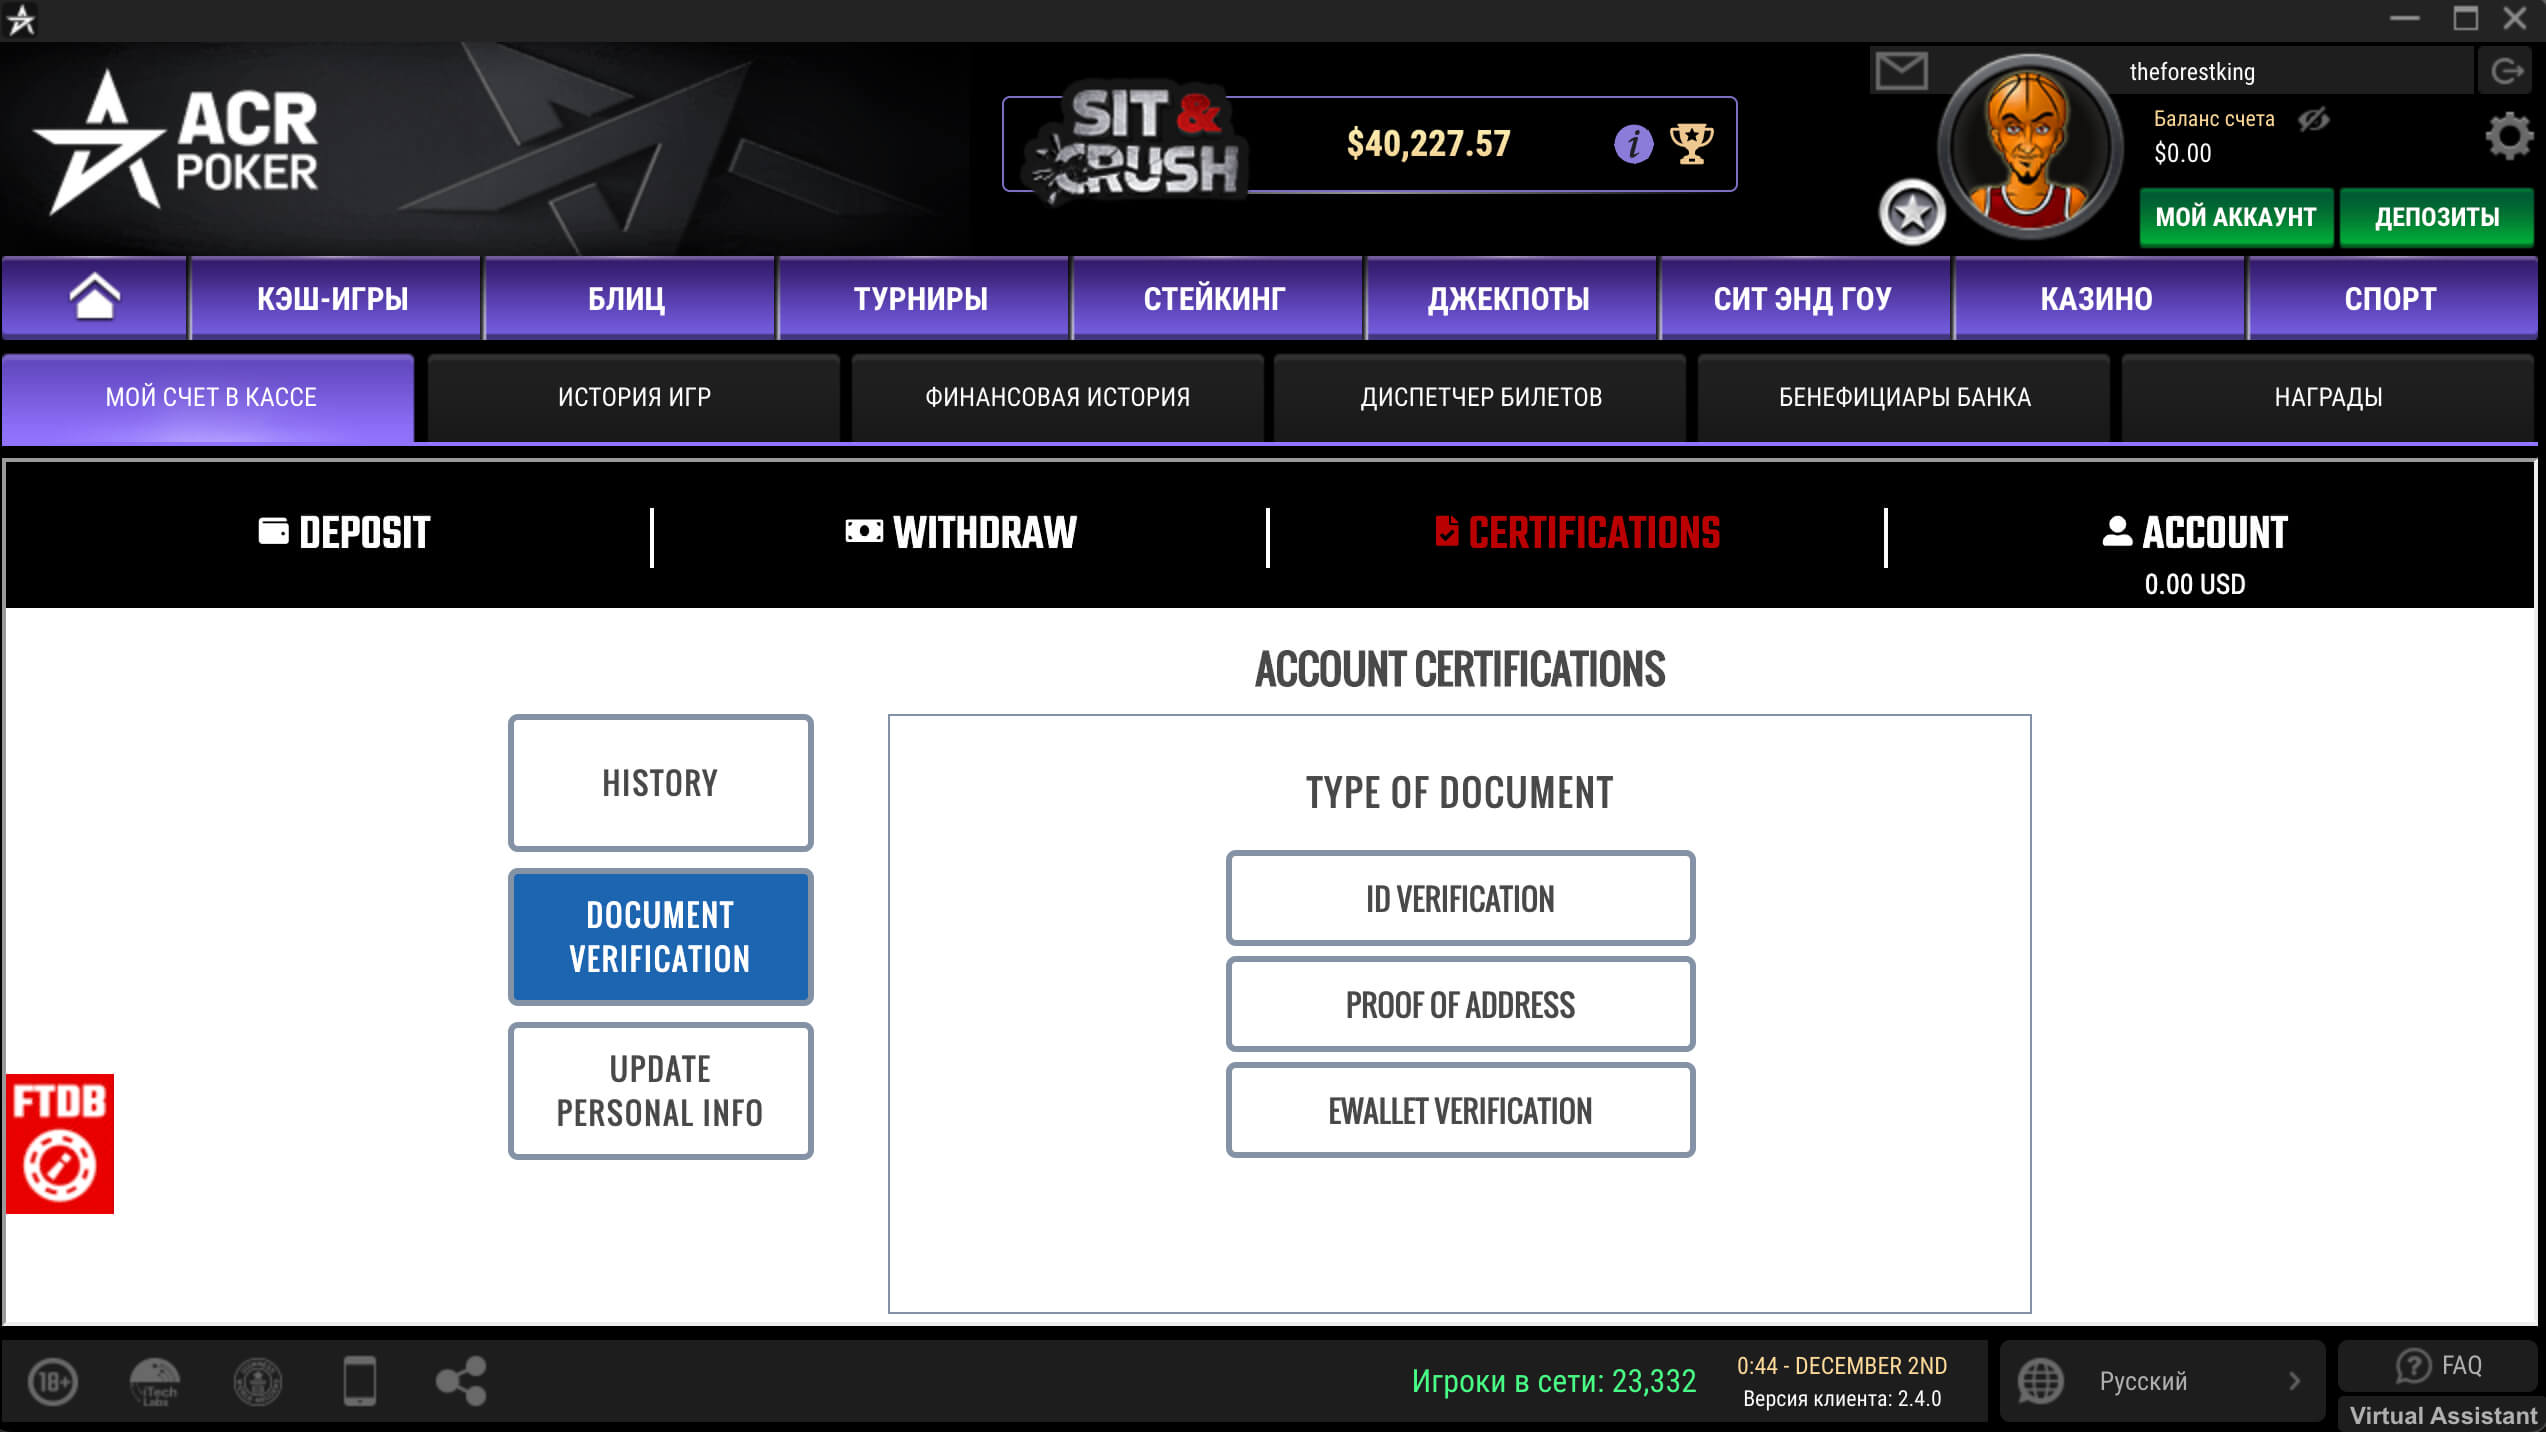This screenshot has width=2546, height=1432.
Task: Click the star badge next to the avatar
Action: [x=1913, y=211]
